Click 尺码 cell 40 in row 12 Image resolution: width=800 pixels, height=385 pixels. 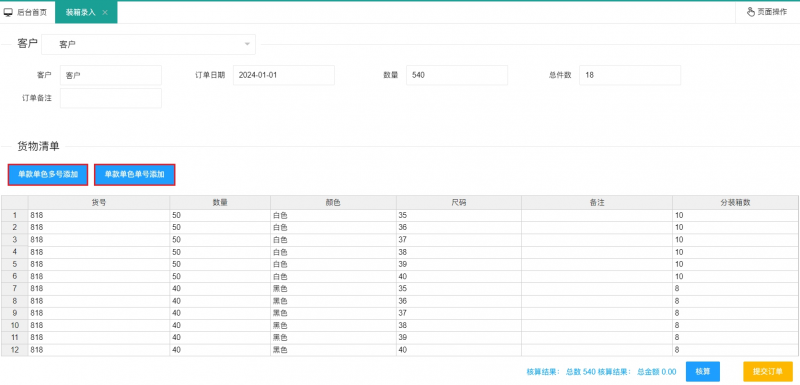coord(459,350)
